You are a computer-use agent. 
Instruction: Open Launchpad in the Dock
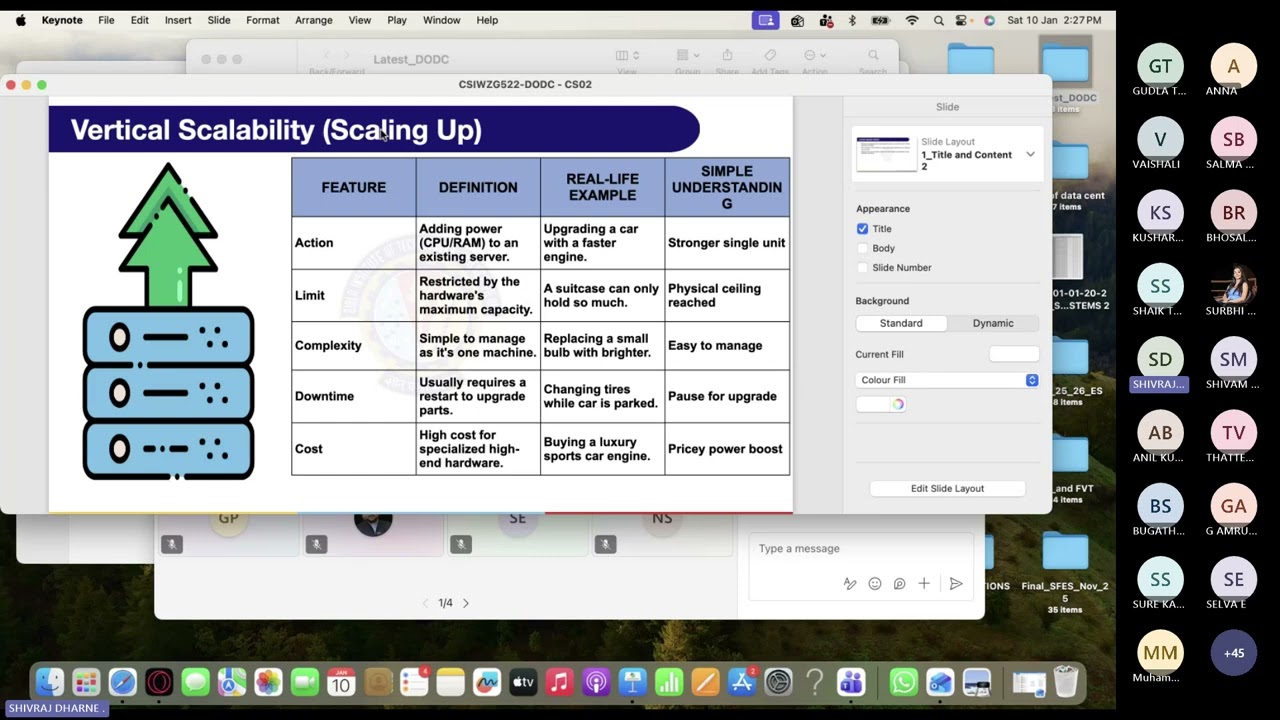86,683
